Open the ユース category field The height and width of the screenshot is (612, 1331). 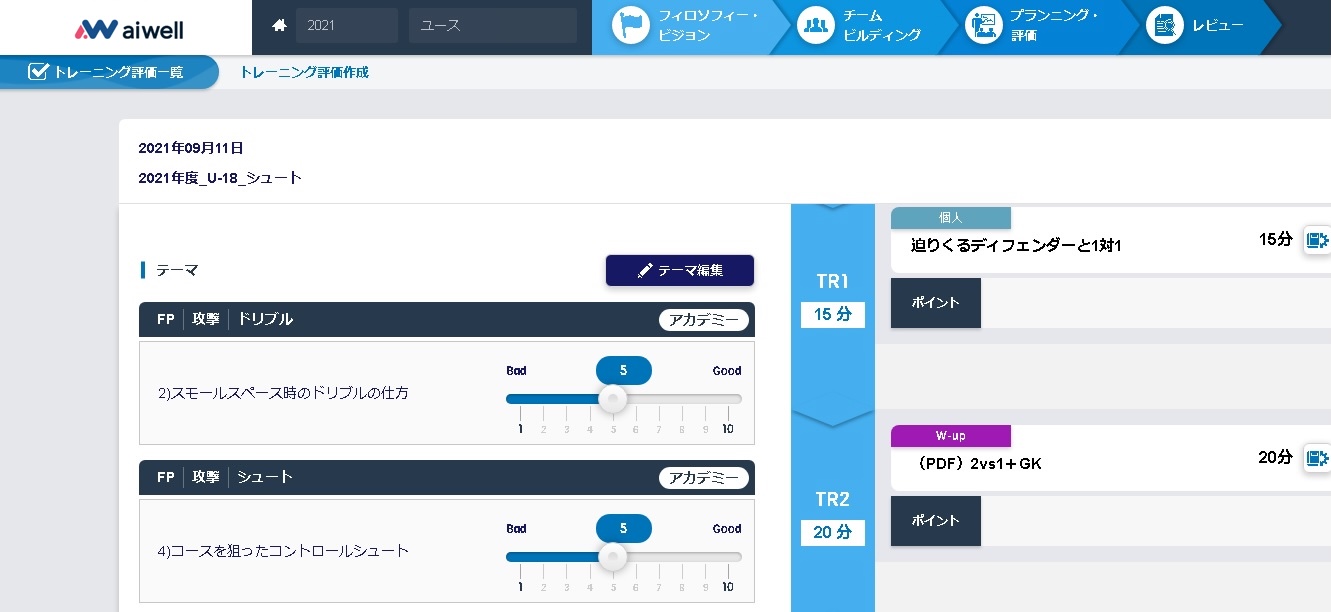coord(492,26)
